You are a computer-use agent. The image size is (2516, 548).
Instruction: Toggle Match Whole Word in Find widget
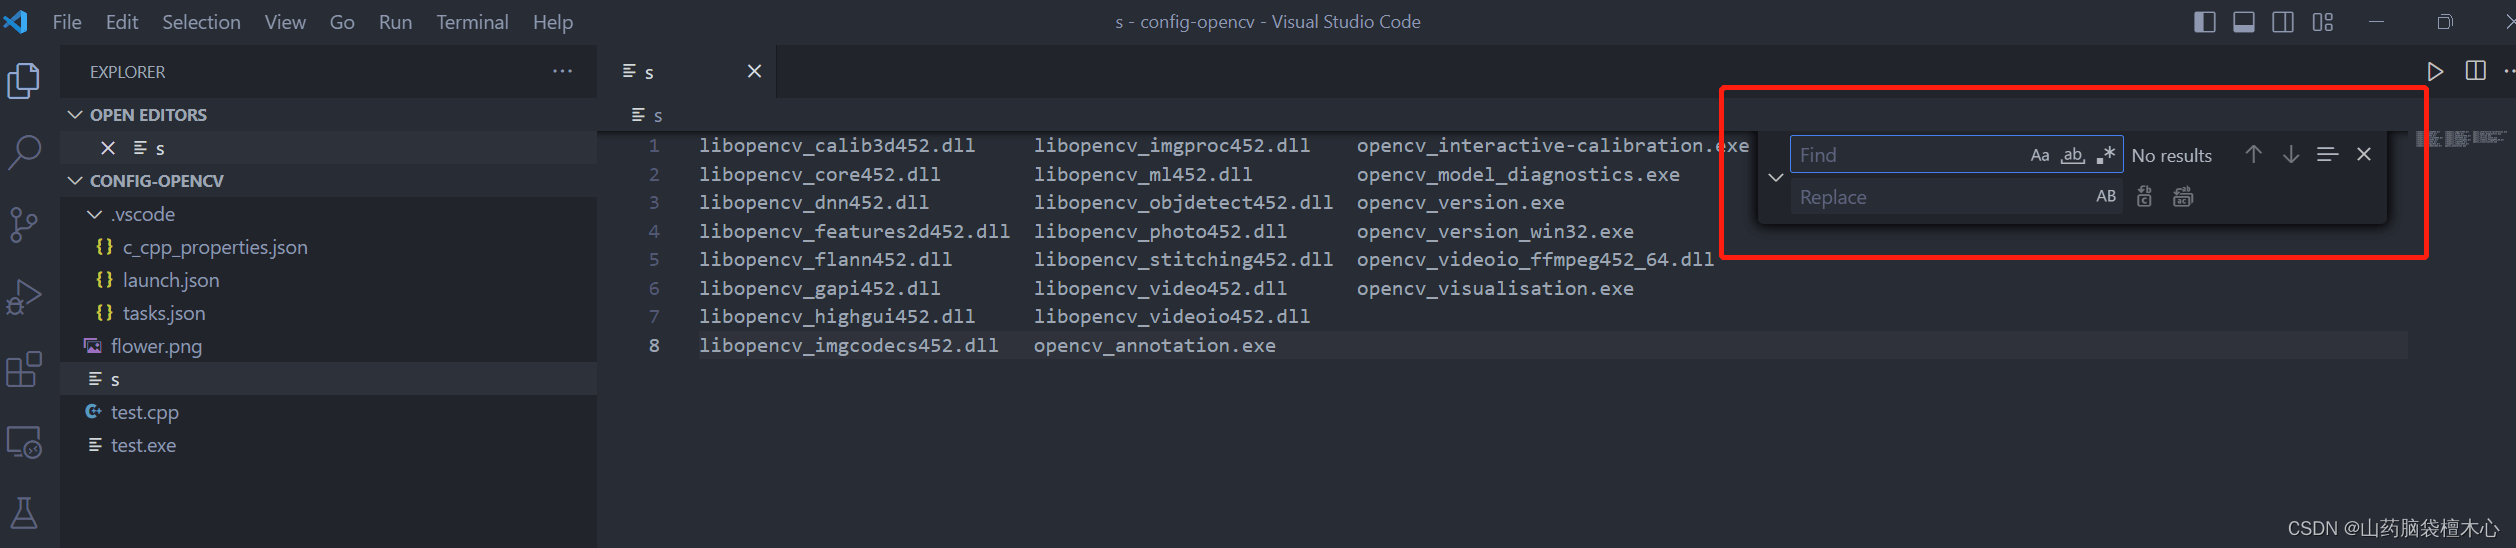click(x=2072, y=155)
